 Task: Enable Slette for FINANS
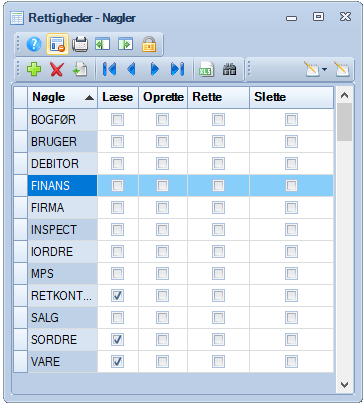(x=291, y=185)
